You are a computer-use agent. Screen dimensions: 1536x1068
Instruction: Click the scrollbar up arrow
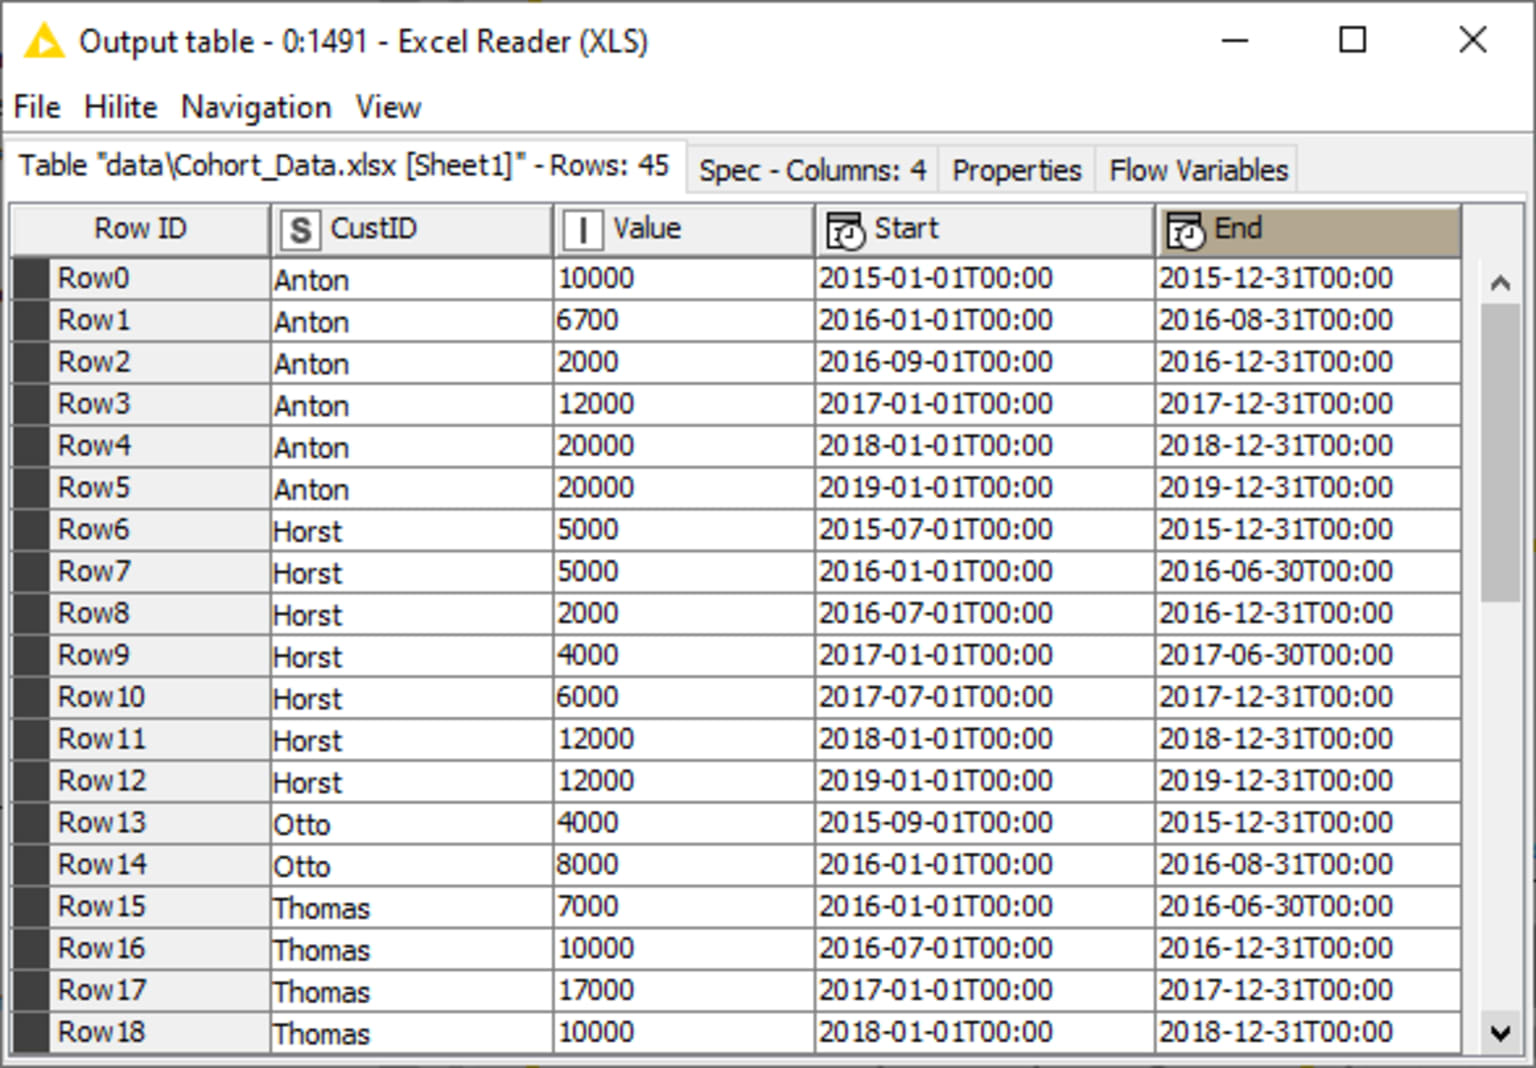coord(1500,283)
